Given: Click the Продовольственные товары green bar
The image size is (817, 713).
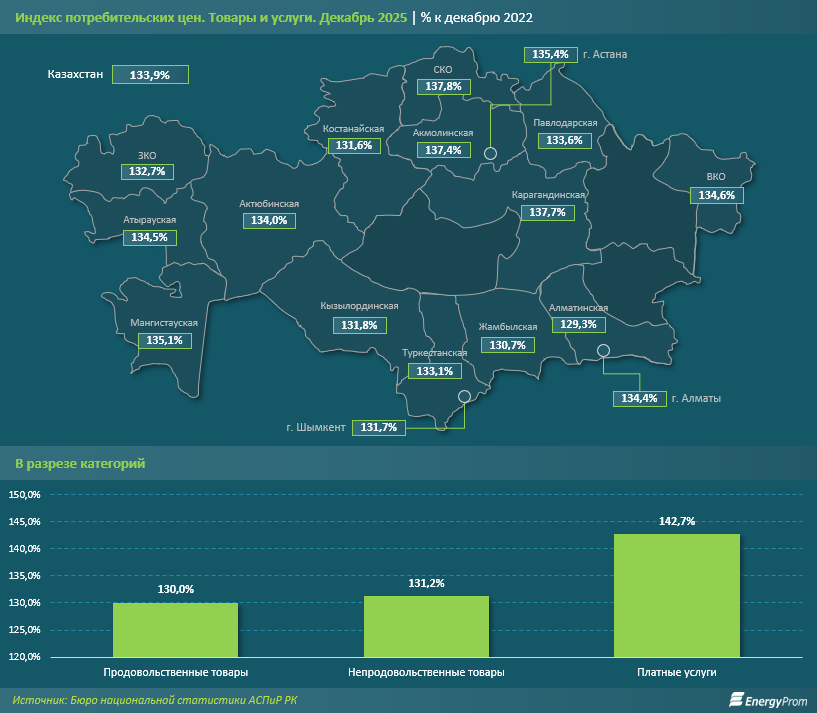Looking at the screenshot, I should coord(175,629).
